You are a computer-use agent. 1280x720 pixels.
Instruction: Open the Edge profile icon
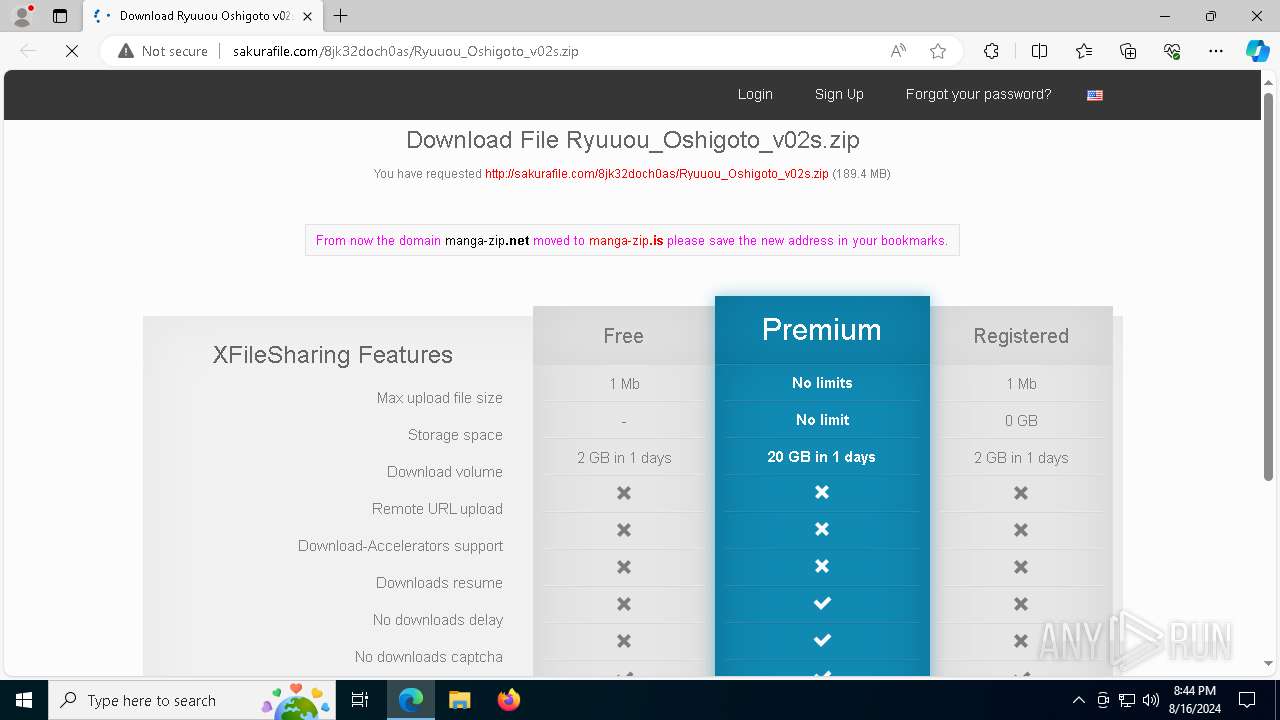point(22,16)
